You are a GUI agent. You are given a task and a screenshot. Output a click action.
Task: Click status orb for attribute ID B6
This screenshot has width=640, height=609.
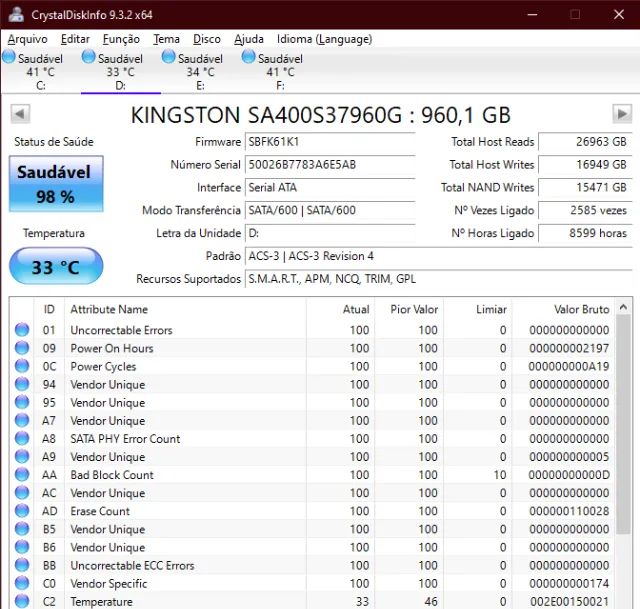point(22,547)
